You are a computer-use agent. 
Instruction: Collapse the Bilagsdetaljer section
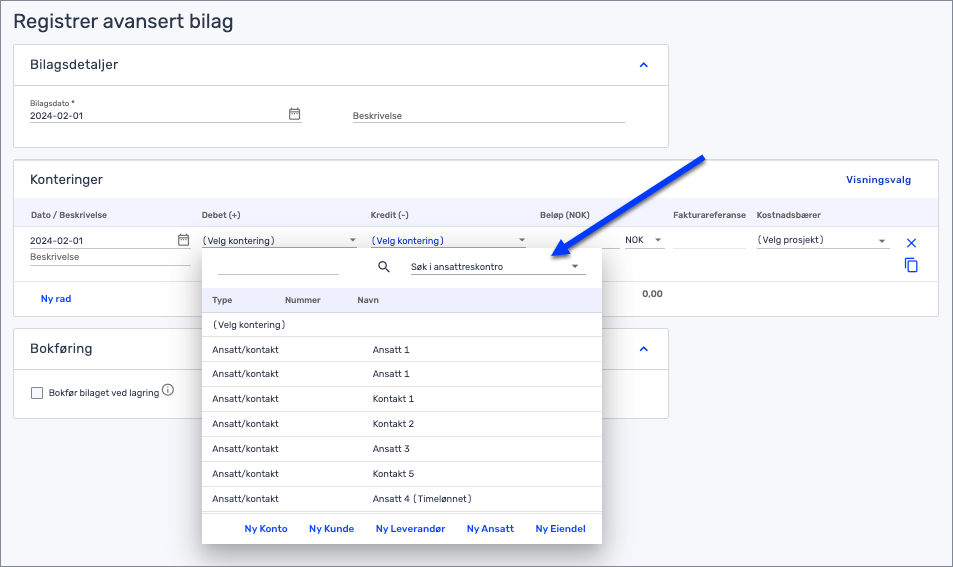[x=643, y=65]
